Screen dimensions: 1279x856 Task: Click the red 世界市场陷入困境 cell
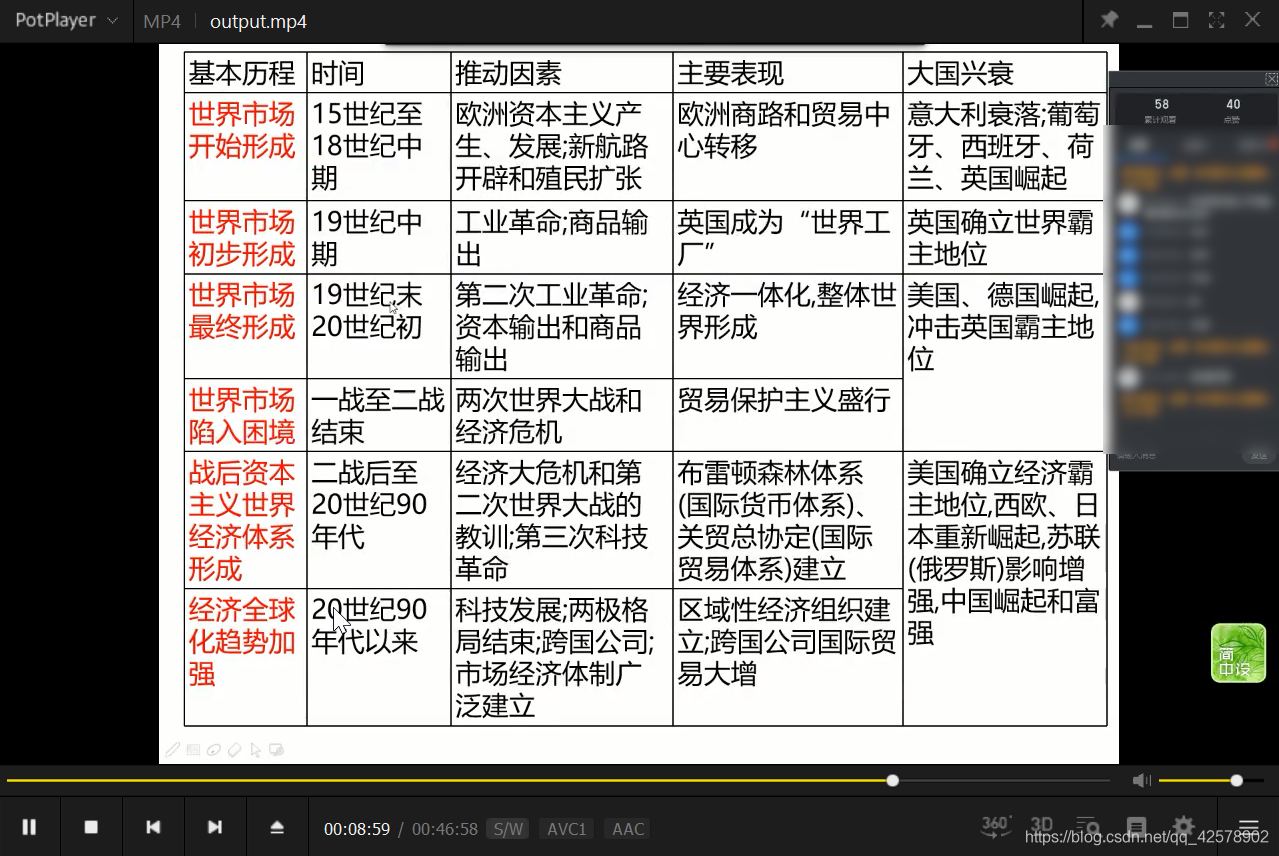pos(245,415)
